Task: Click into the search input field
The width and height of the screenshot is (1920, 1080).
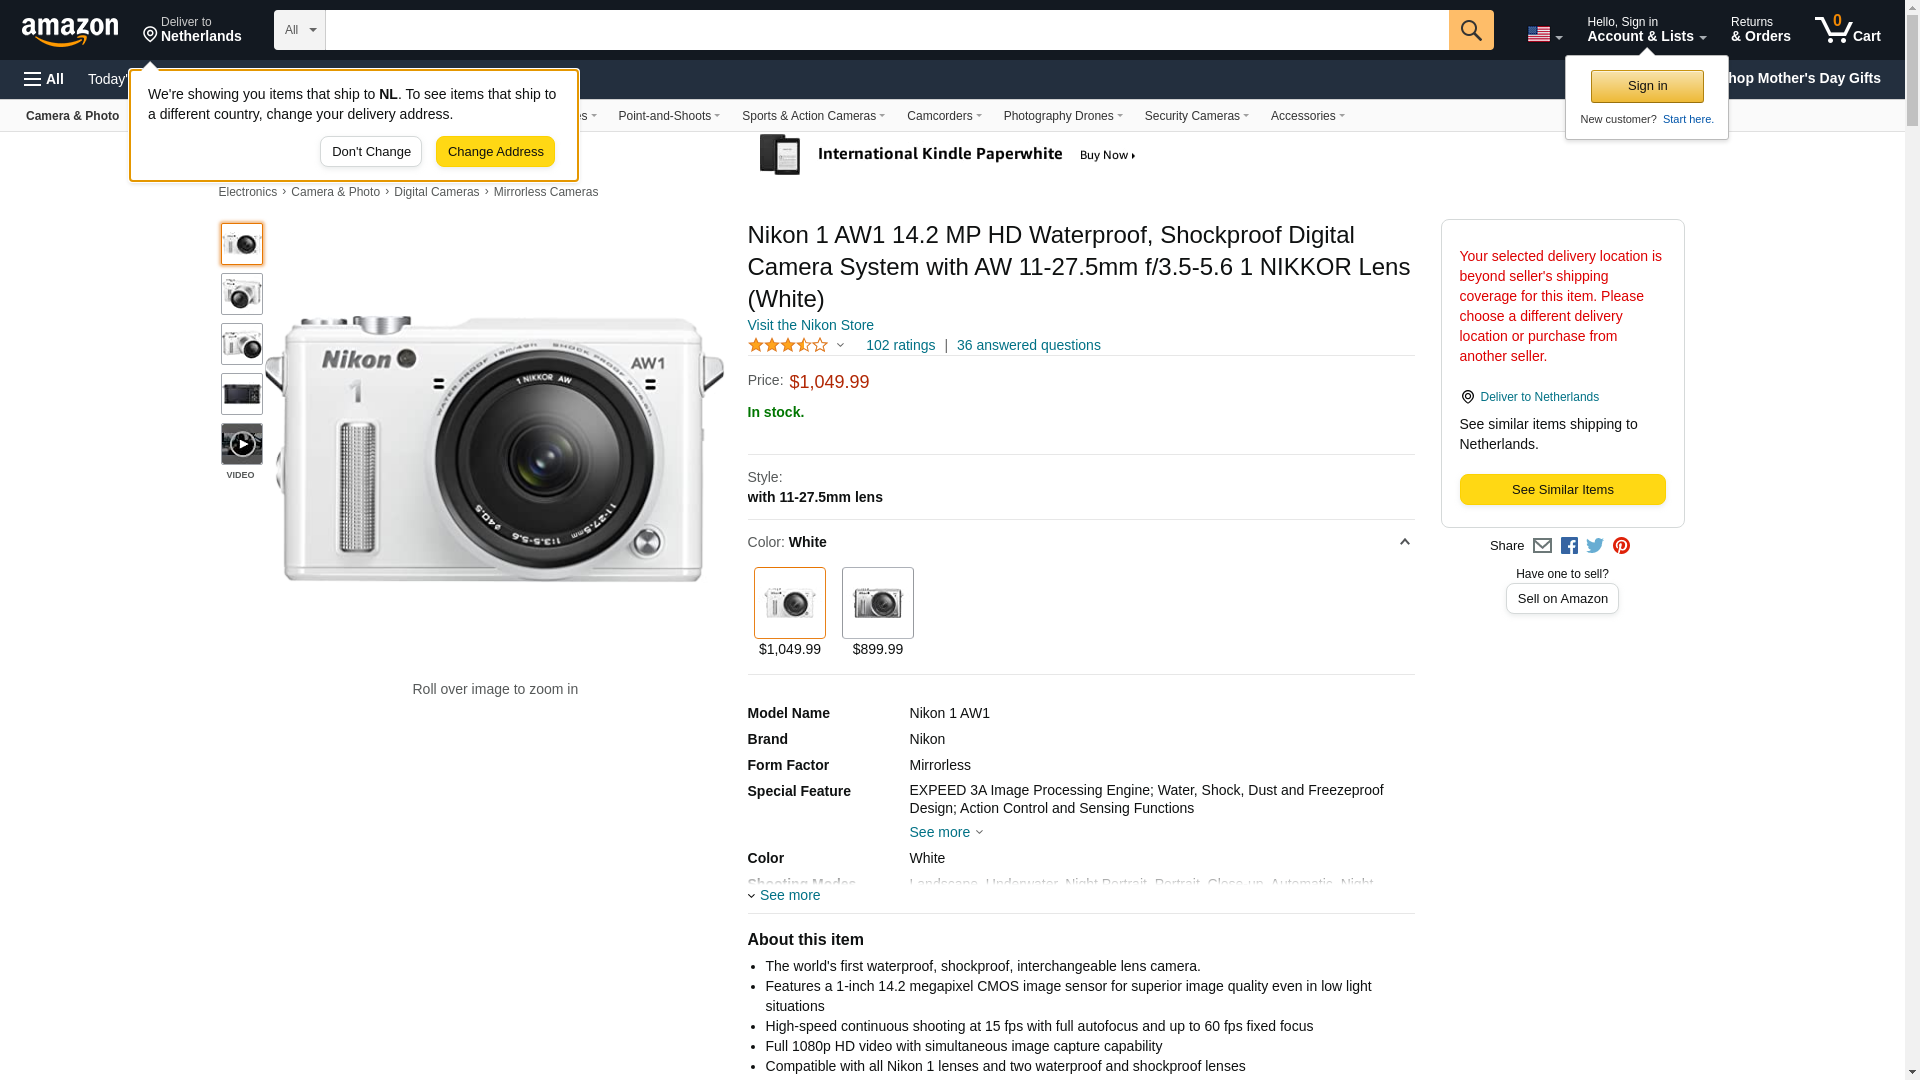Action: (886, 30)
